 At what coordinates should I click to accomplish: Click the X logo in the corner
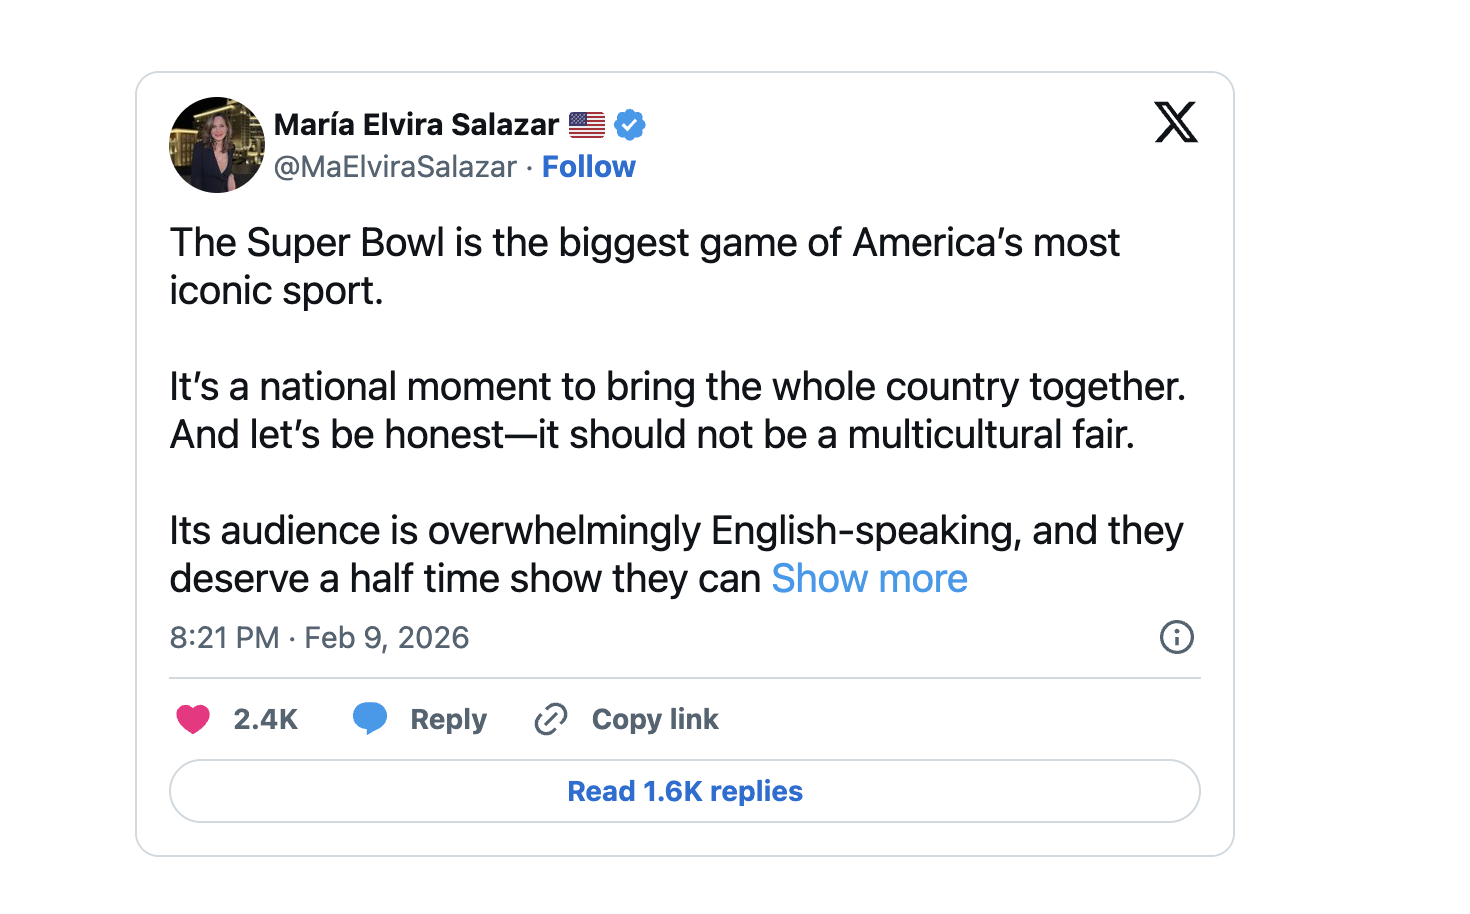1177,122
